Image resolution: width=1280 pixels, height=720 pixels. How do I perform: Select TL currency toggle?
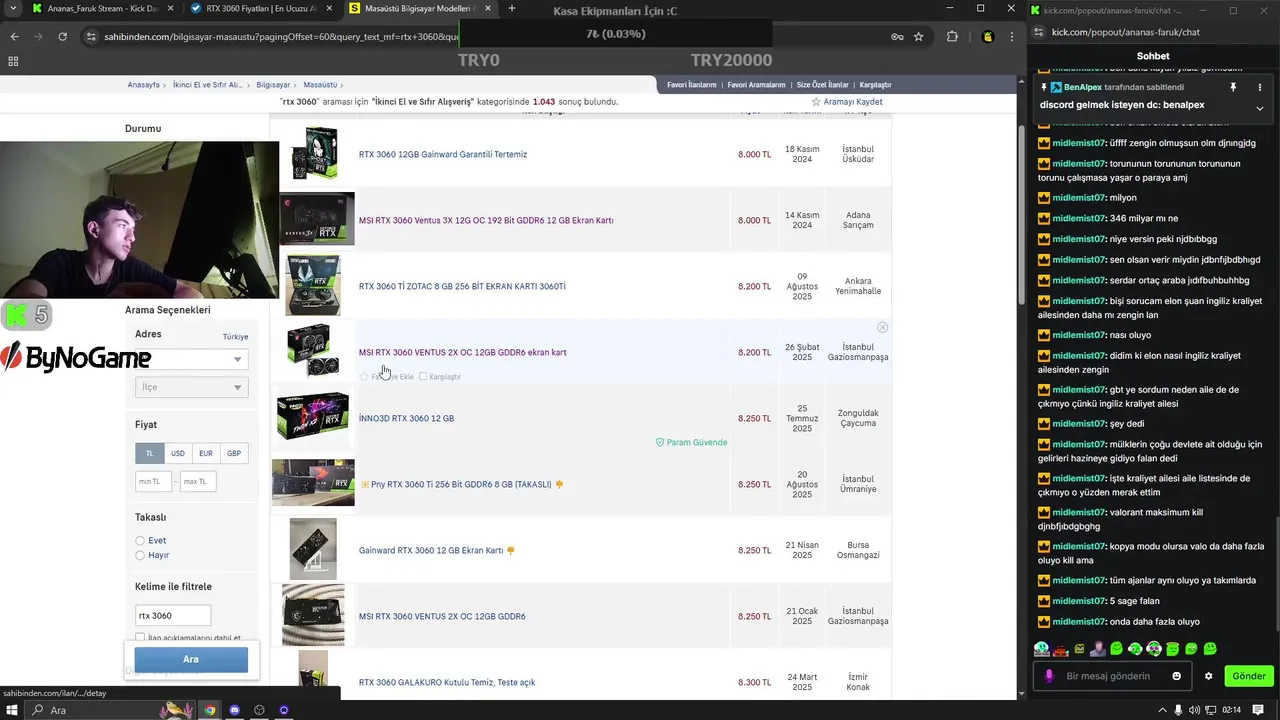149,453
